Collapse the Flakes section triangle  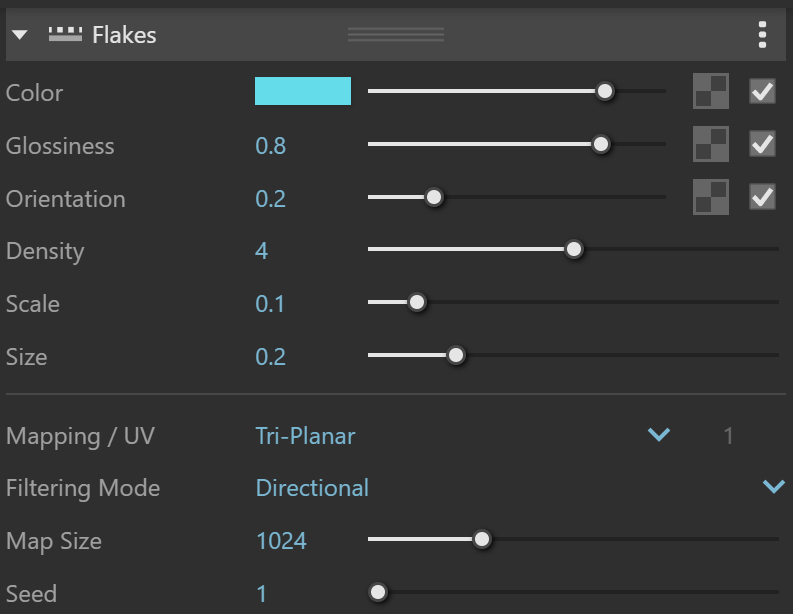(20, 35)
